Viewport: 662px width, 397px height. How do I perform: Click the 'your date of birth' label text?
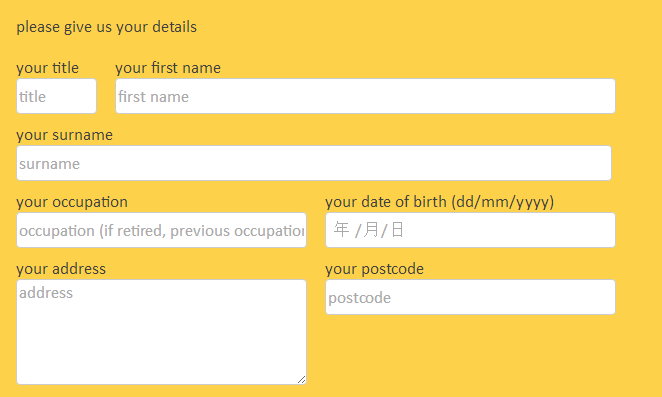386,202
